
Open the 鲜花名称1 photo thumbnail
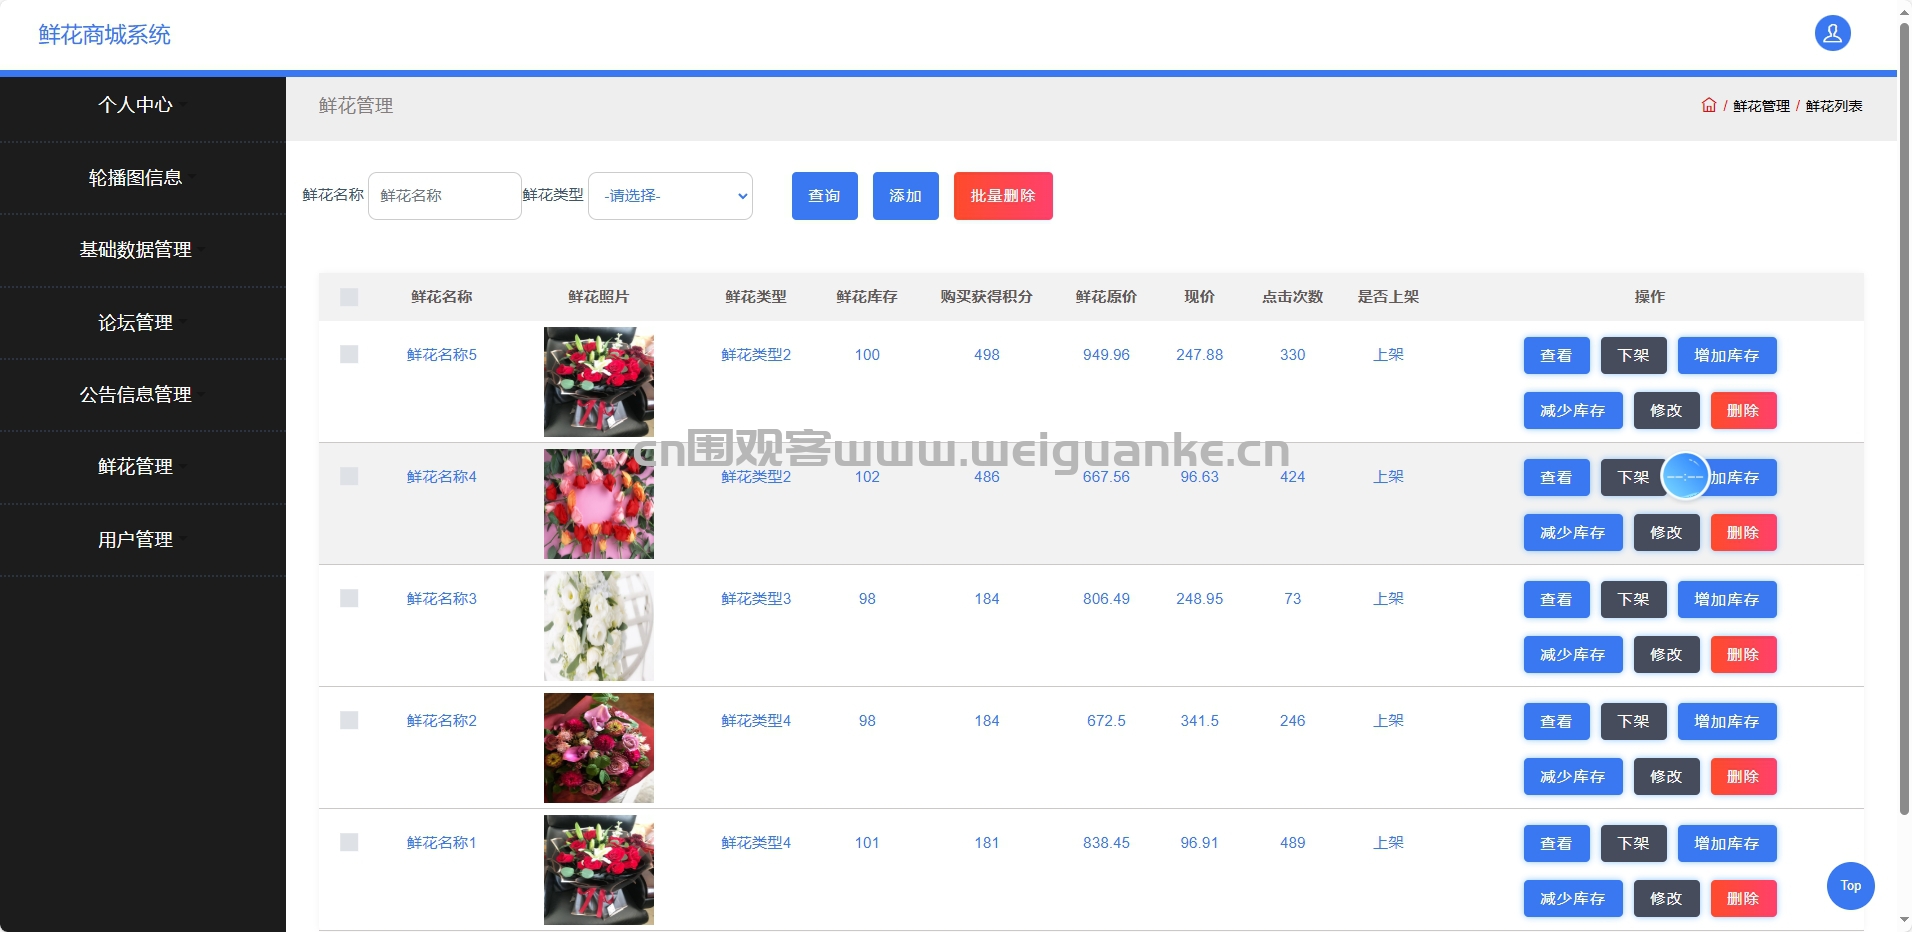[x=599, y=870]
